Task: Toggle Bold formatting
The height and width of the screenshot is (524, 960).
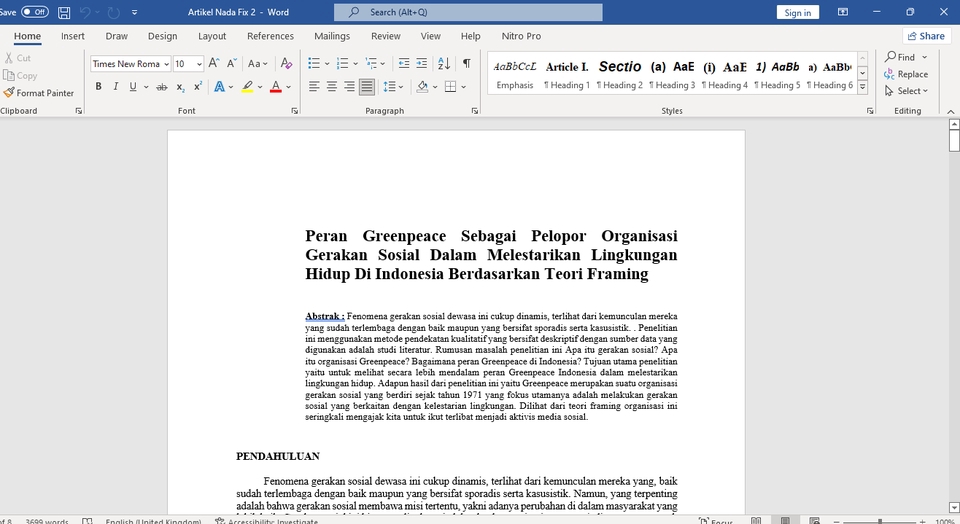Action: [98, 87]
